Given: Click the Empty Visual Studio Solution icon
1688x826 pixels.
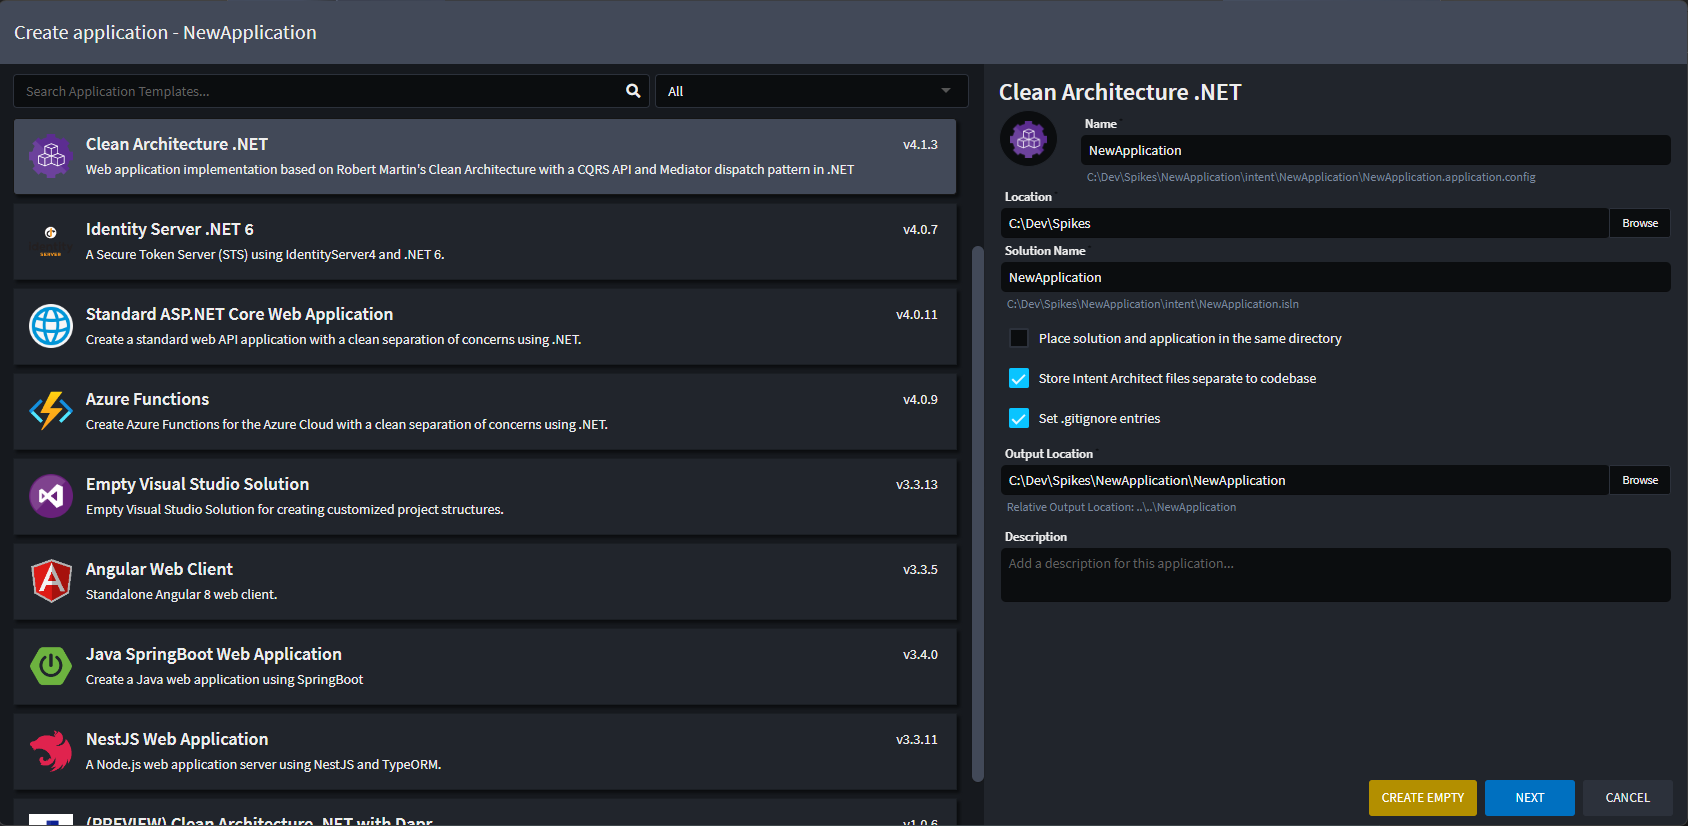Looking at the screenshot, I should (x=51, y=496).
